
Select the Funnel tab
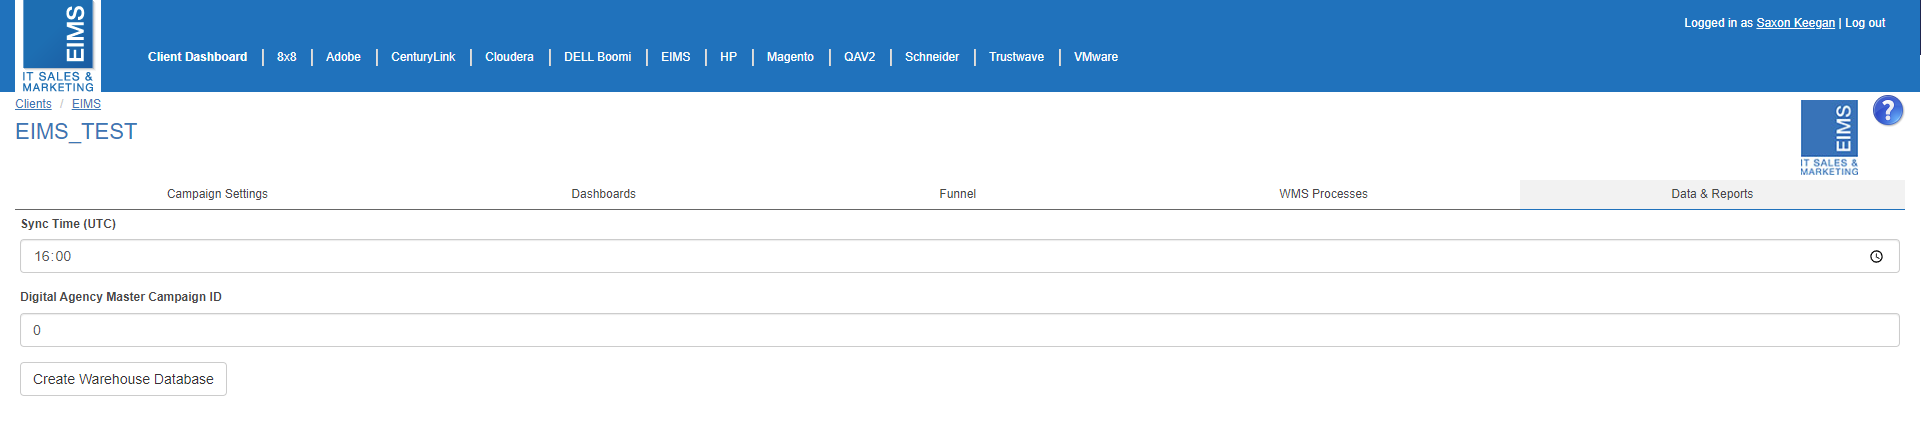coord(957,194)
